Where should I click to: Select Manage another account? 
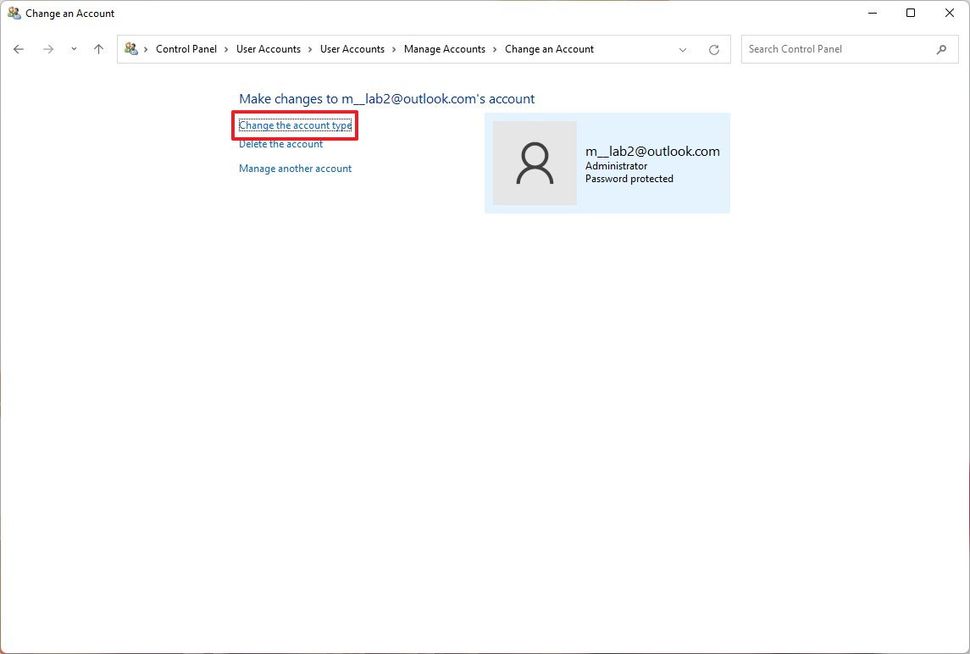coord(295,168)
